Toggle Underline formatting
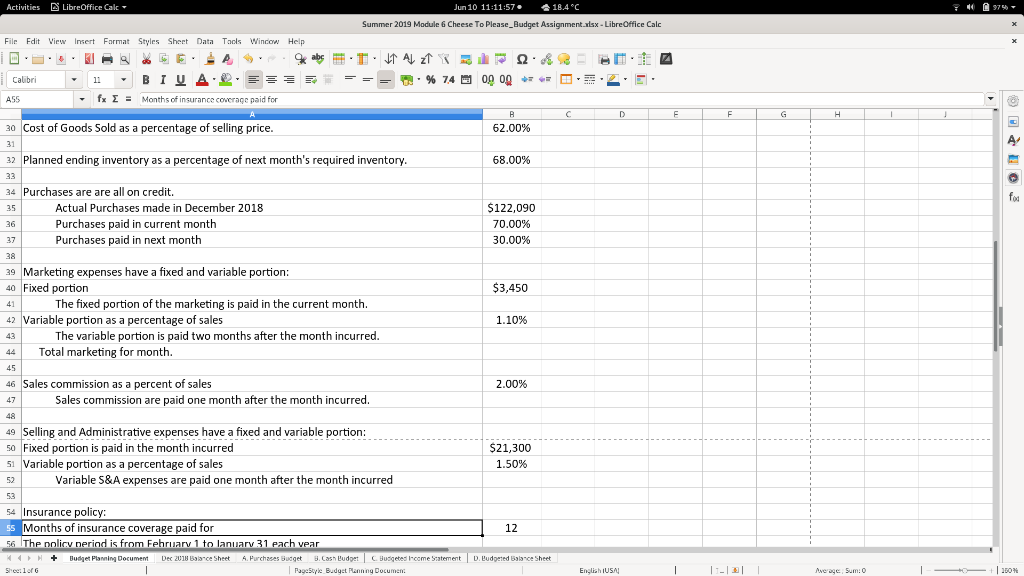Viewport: 1024px width, 576px height. coord(180,80)
